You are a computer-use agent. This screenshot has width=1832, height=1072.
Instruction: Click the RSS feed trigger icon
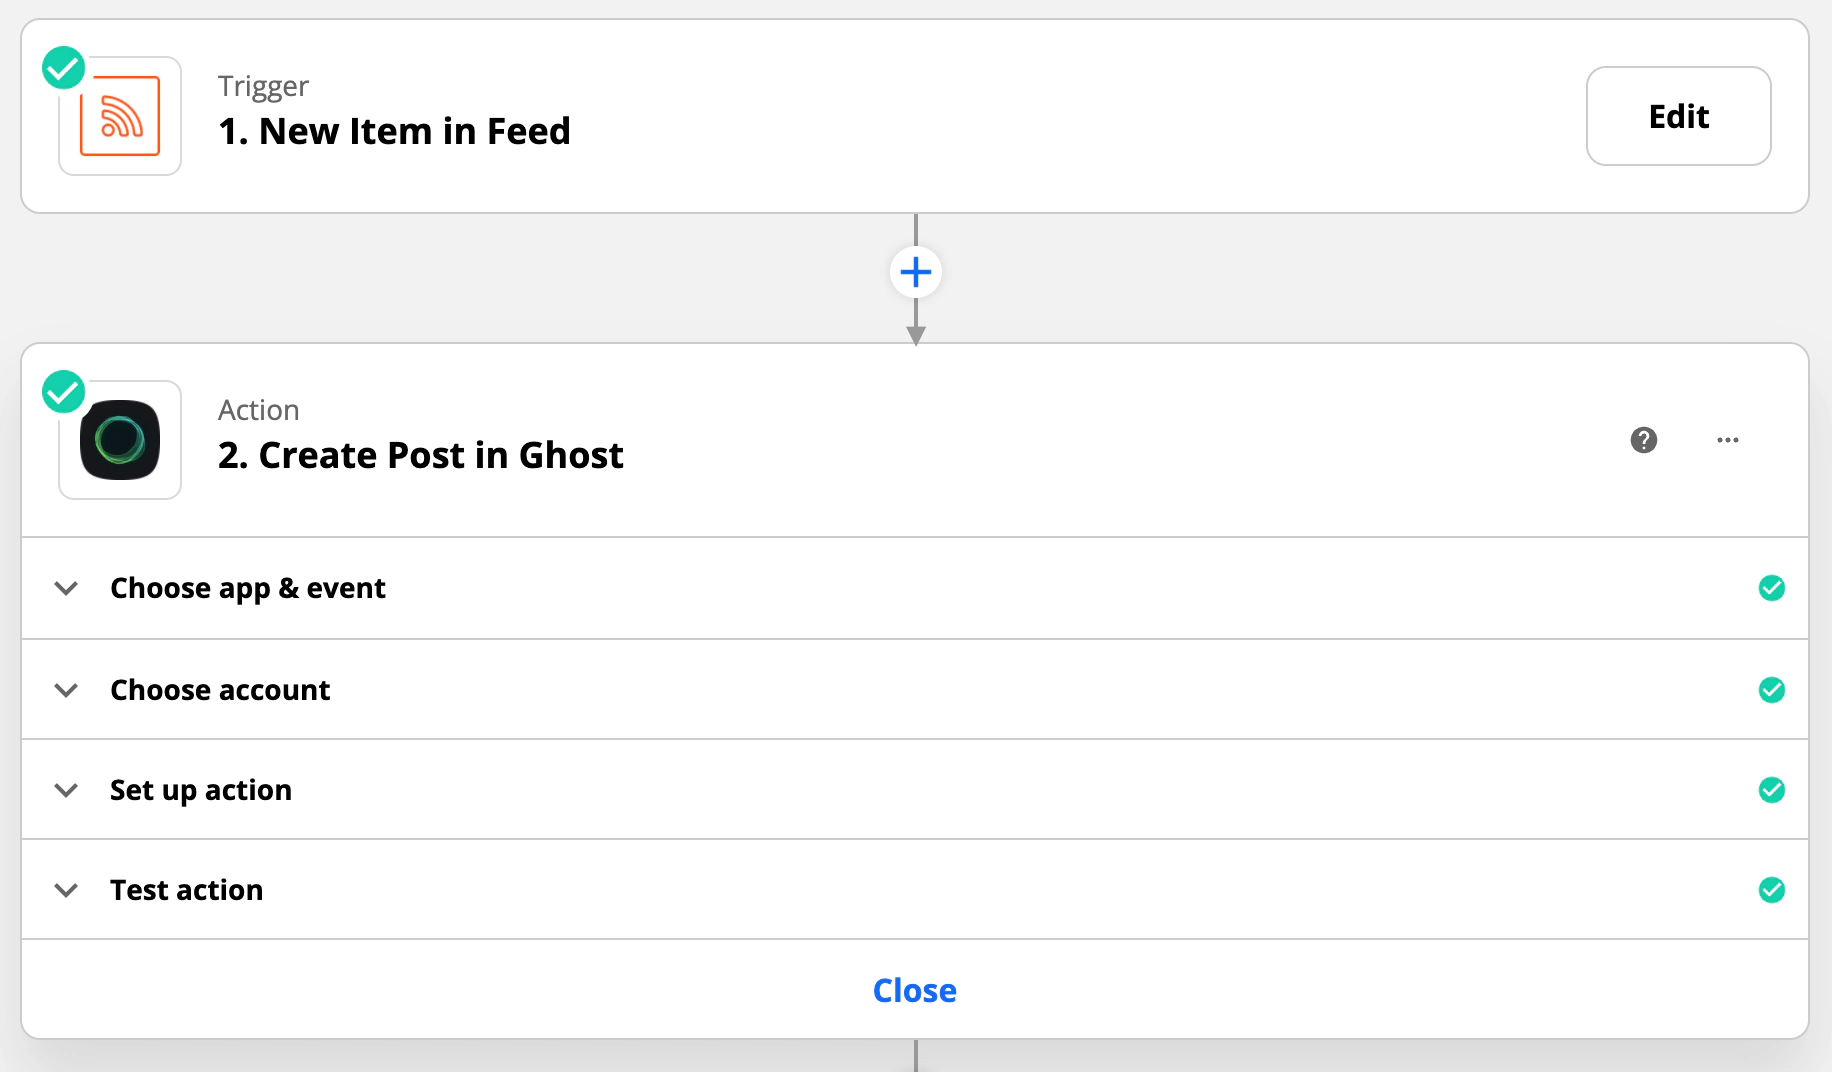pyautogui.click(x=120, y=116)
